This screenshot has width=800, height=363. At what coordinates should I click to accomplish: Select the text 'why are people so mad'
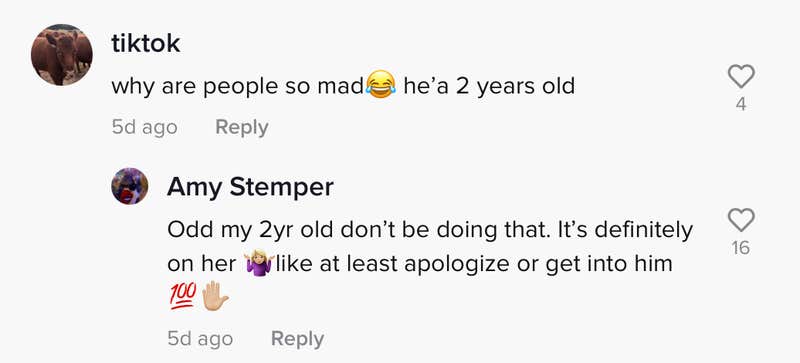pos(237,87)
